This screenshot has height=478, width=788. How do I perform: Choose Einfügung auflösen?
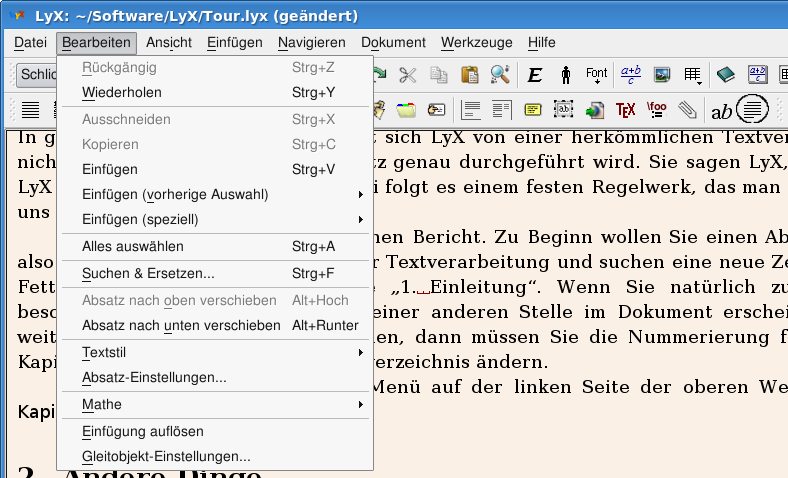pos(215,431)
